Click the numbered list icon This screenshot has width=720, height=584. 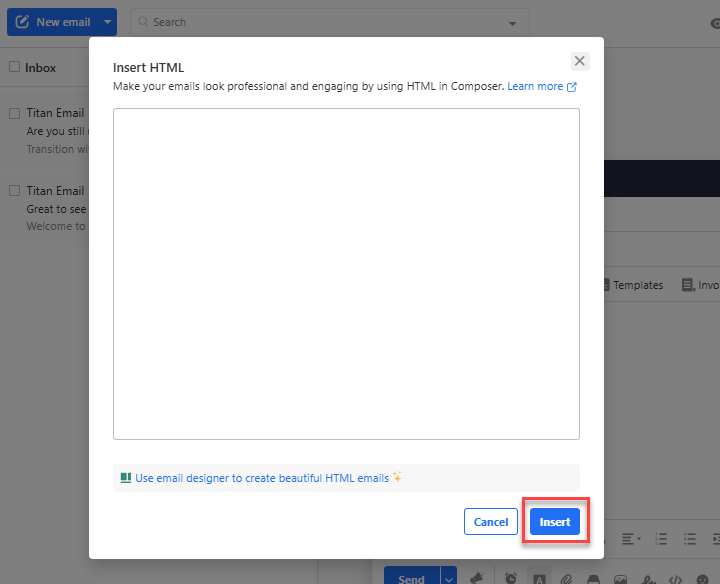pyautogui.click(x=661, y=539)
